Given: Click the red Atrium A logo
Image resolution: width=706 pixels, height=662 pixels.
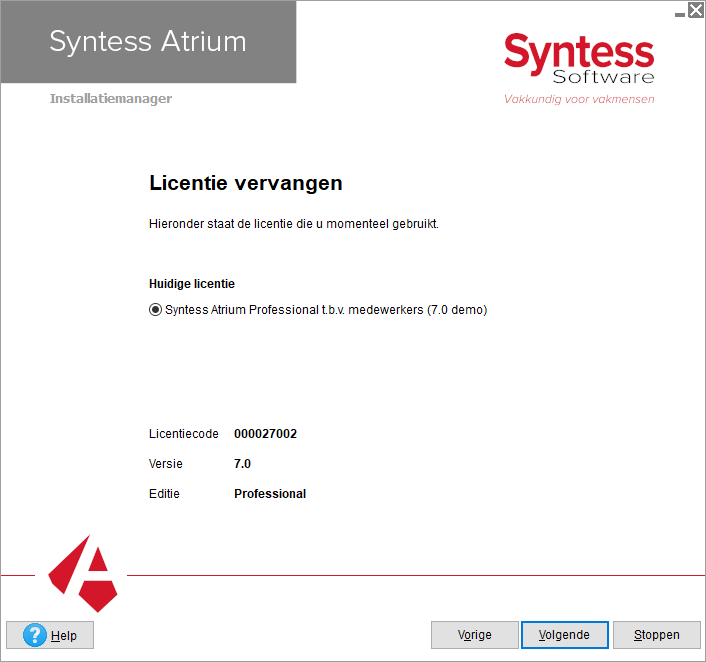Looking at the screenshot, I should coord(83,573).
